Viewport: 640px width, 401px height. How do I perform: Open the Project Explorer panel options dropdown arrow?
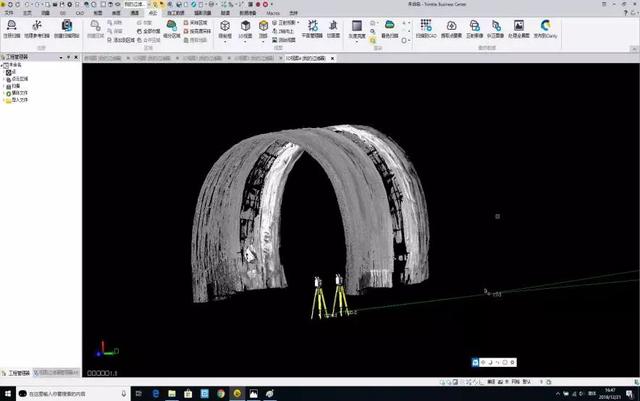[61, 58]
